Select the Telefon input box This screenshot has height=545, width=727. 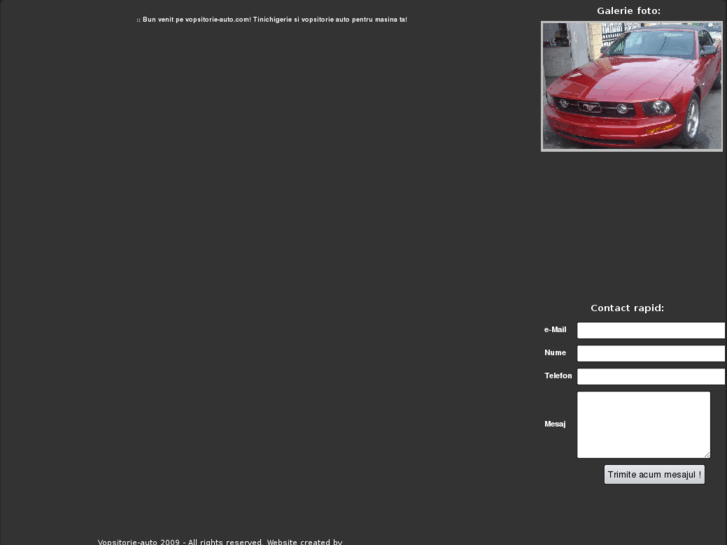pos(651,376)
